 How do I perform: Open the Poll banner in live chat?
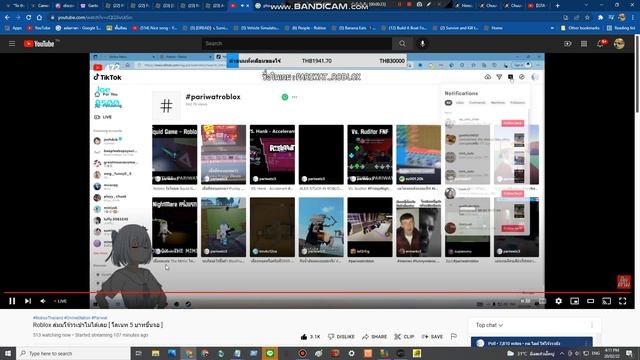(x=533, y=343)
